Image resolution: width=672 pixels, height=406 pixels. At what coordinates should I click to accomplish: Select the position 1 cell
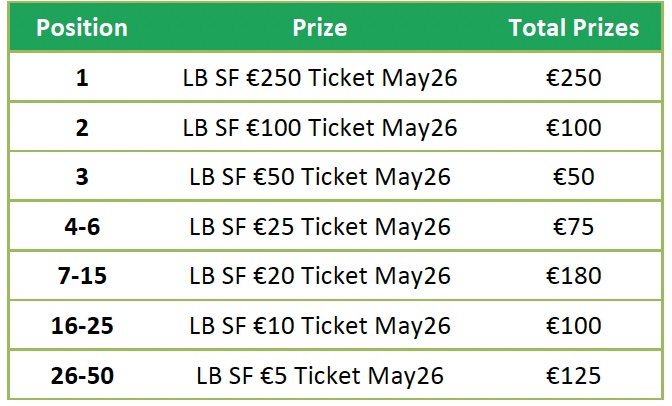pos(82,78)
